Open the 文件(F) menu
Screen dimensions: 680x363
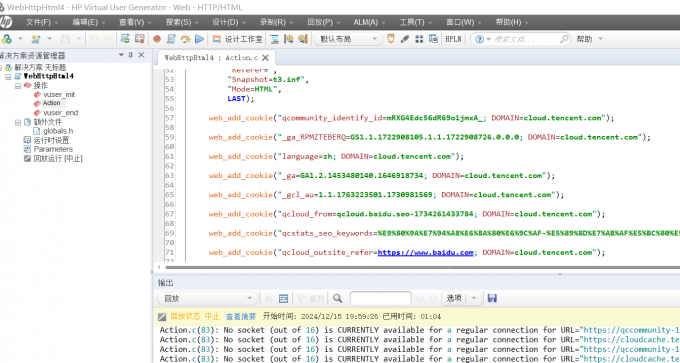pos(42,22)
